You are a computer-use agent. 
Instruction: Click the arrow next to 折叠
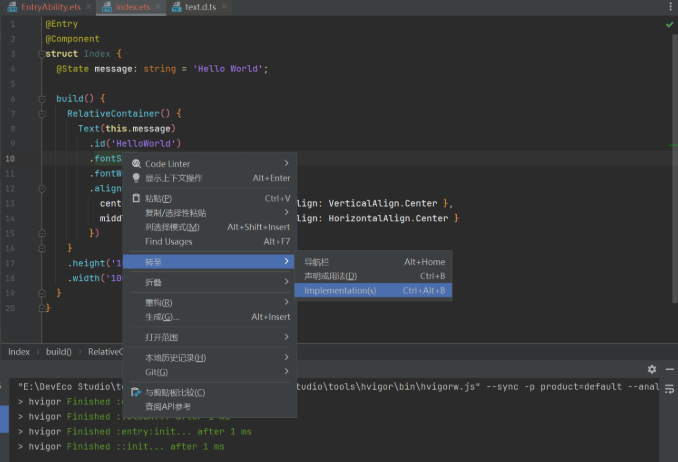click(x=286, y=281)
